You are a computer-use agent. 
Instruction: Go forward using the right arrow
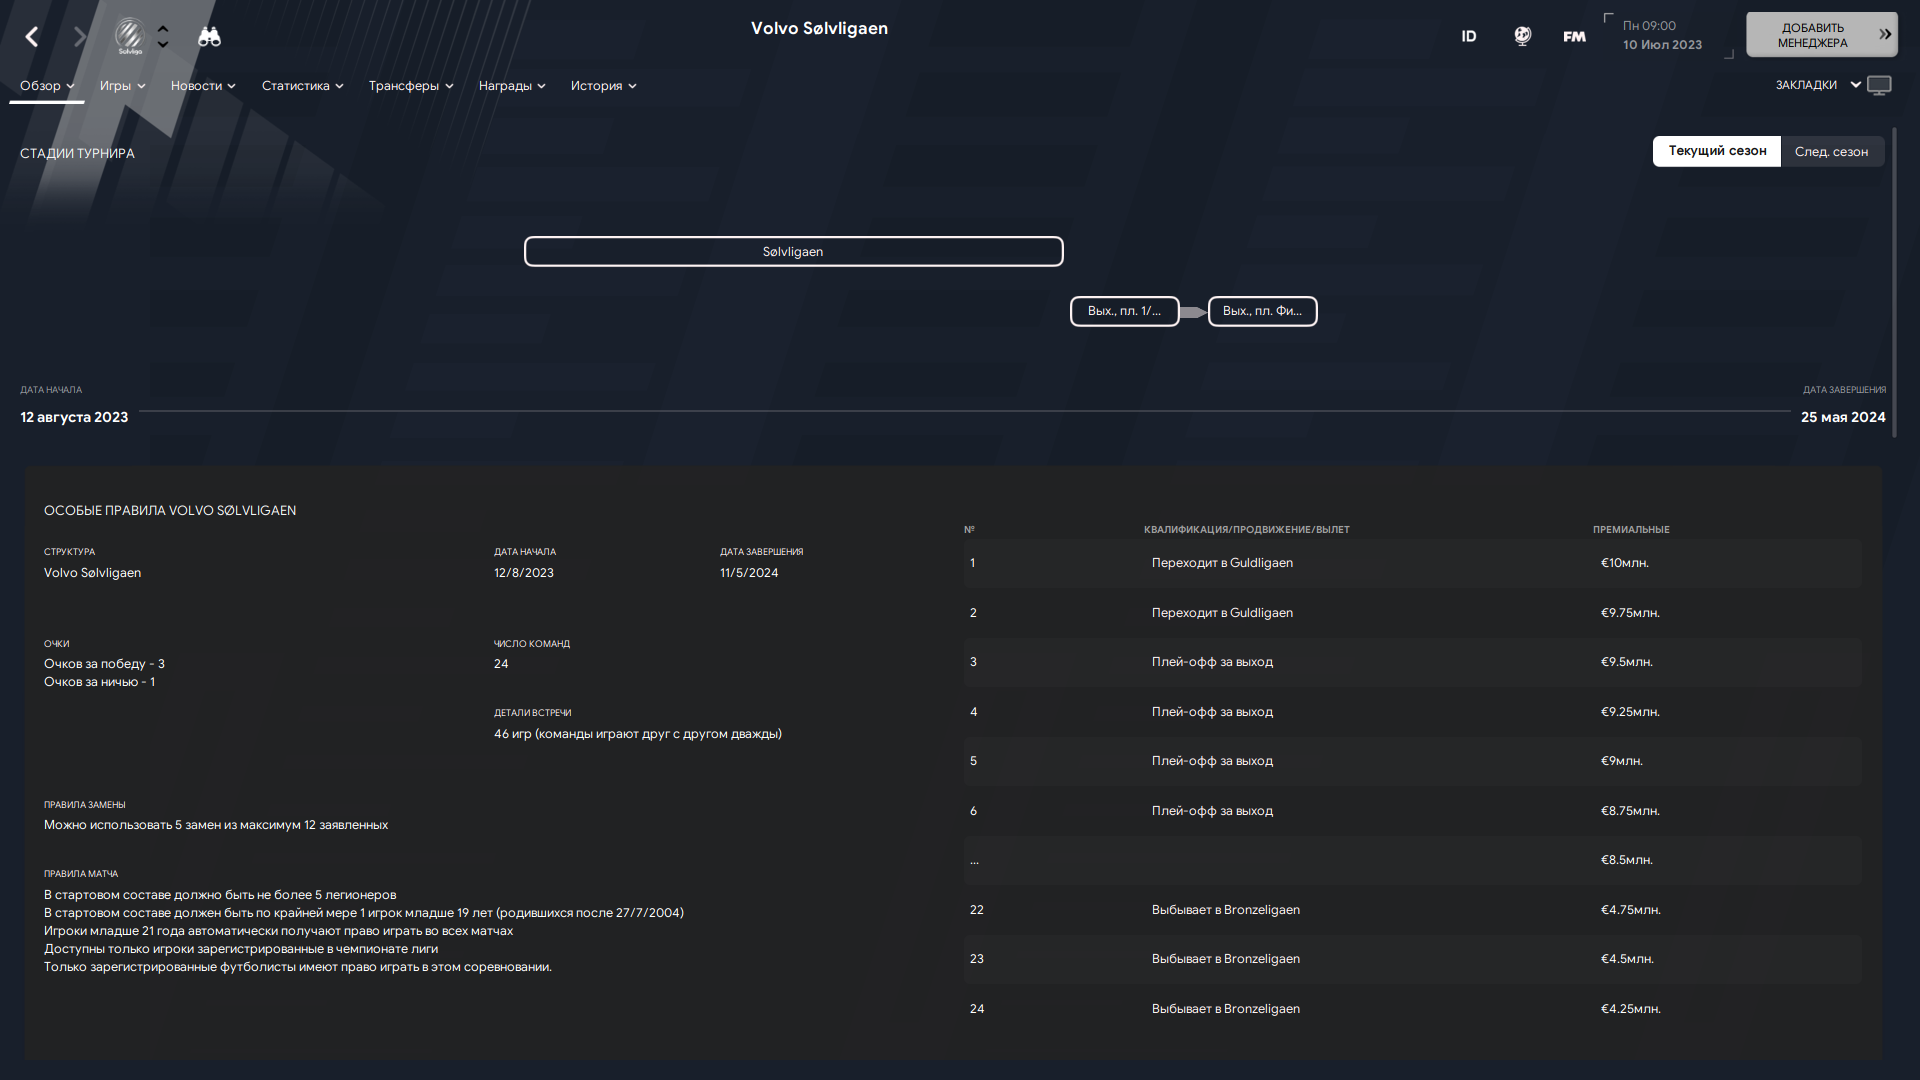click(80, 37)
